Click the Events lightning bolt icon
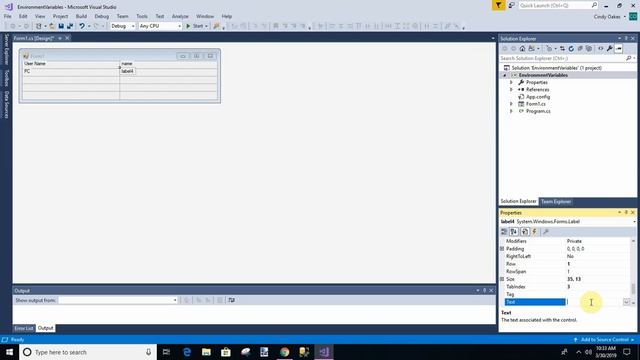Image resolution: width=640 pixels, height=360 pixels. pos(534,232)
